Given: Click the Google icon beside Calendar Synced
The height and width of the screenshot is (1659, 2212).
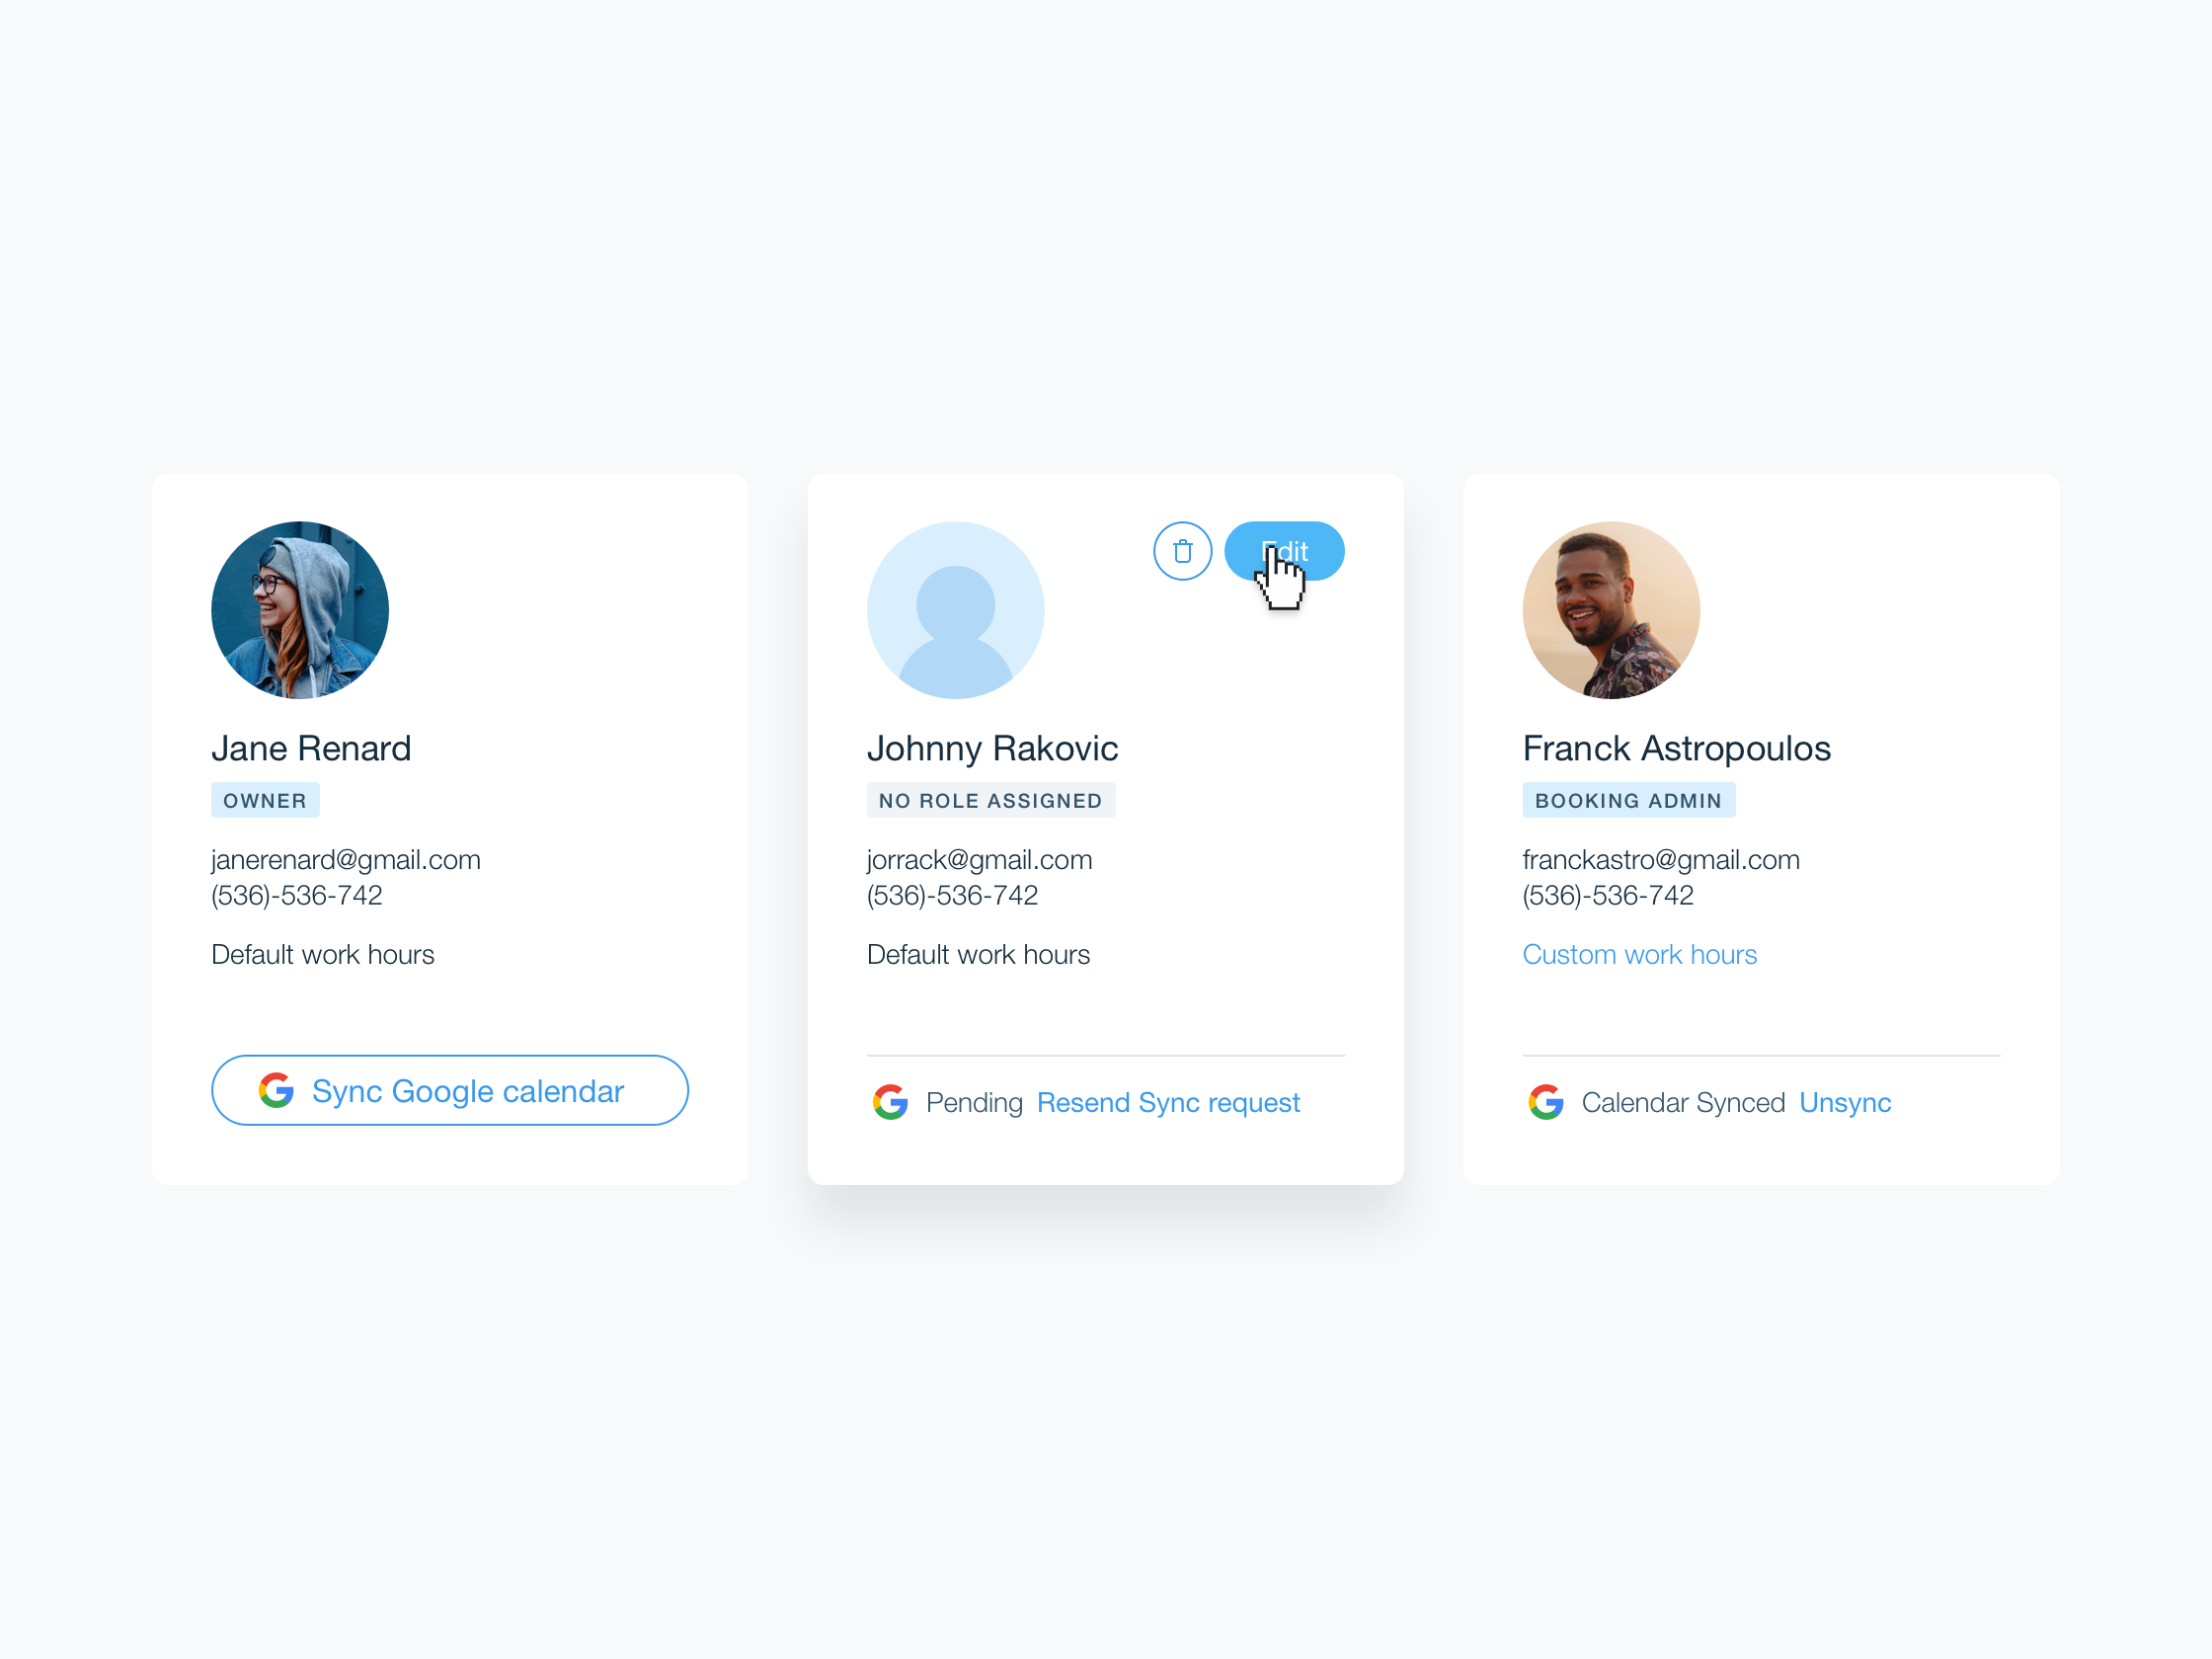Looking at the screenshot, I should coord(1546,1102).
